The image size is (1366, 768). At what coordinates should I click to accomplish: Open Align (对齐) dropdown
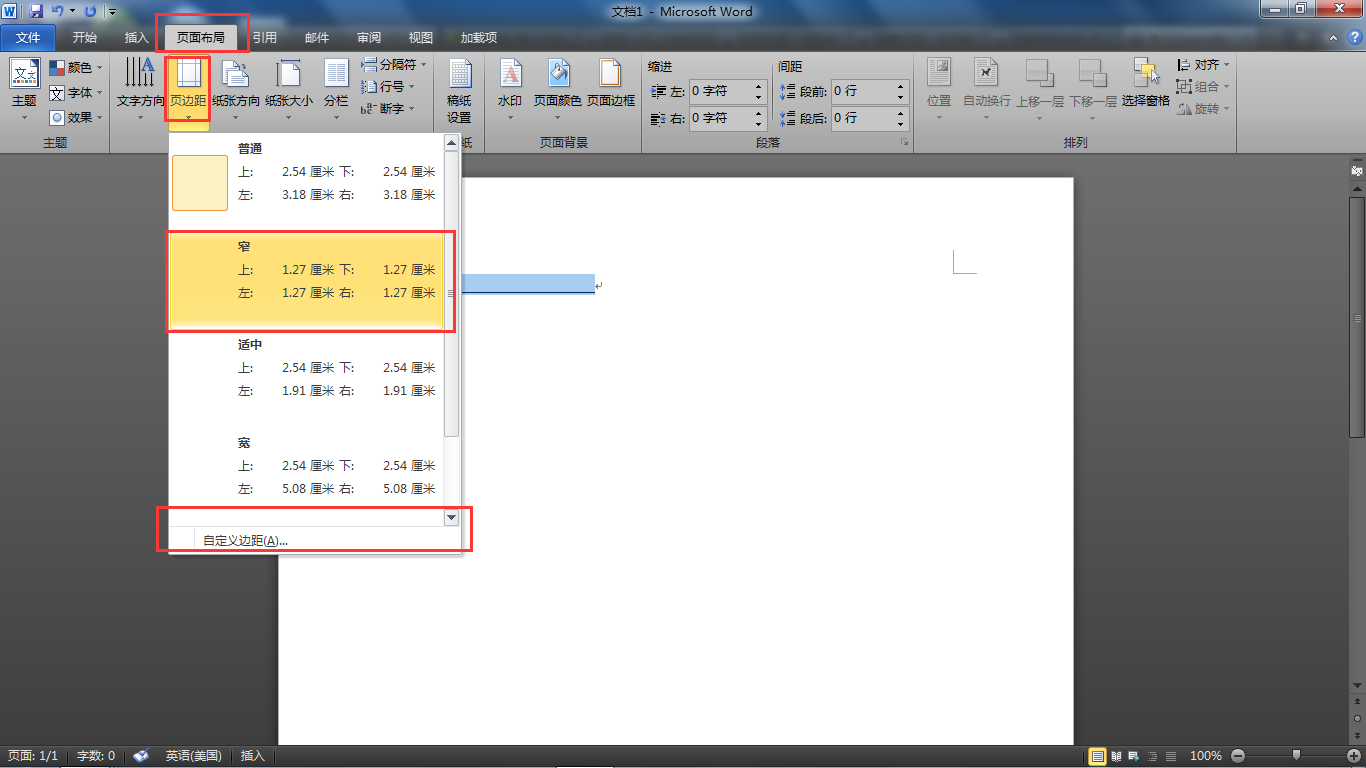click(x=1204, y=64)
